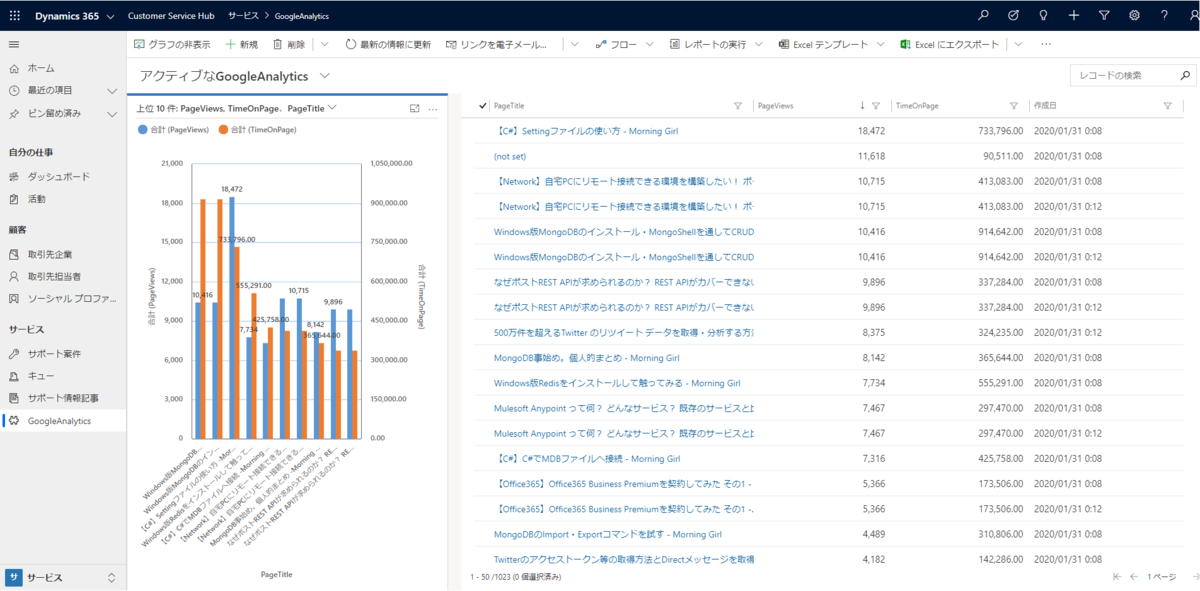Open サポート情報記事 in sidebar

[x=63, y=398]
